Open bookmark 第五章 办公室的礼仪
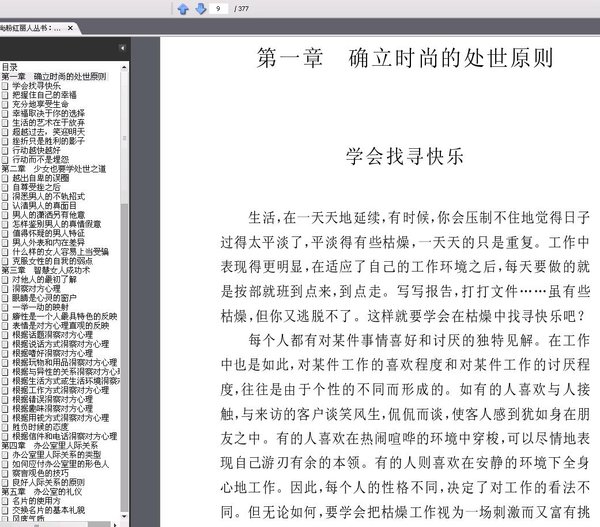Image resolution: width=600 pixels, height=527 pixels. point(42,491)
